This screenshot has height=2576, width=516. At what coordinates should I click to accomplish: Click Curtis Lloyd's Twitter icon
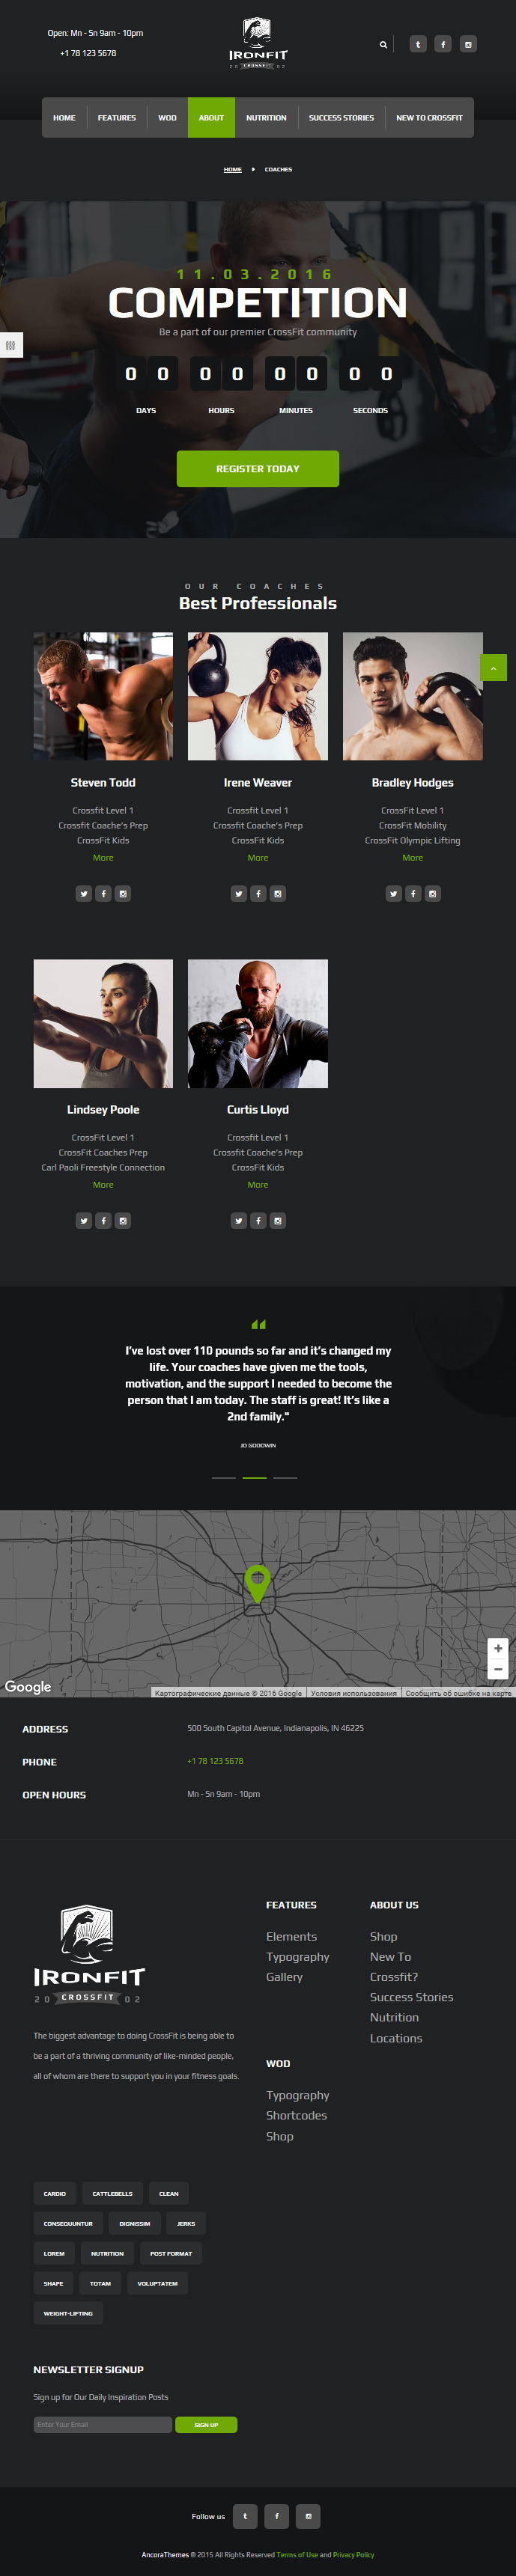click(x=238, y=1221)
